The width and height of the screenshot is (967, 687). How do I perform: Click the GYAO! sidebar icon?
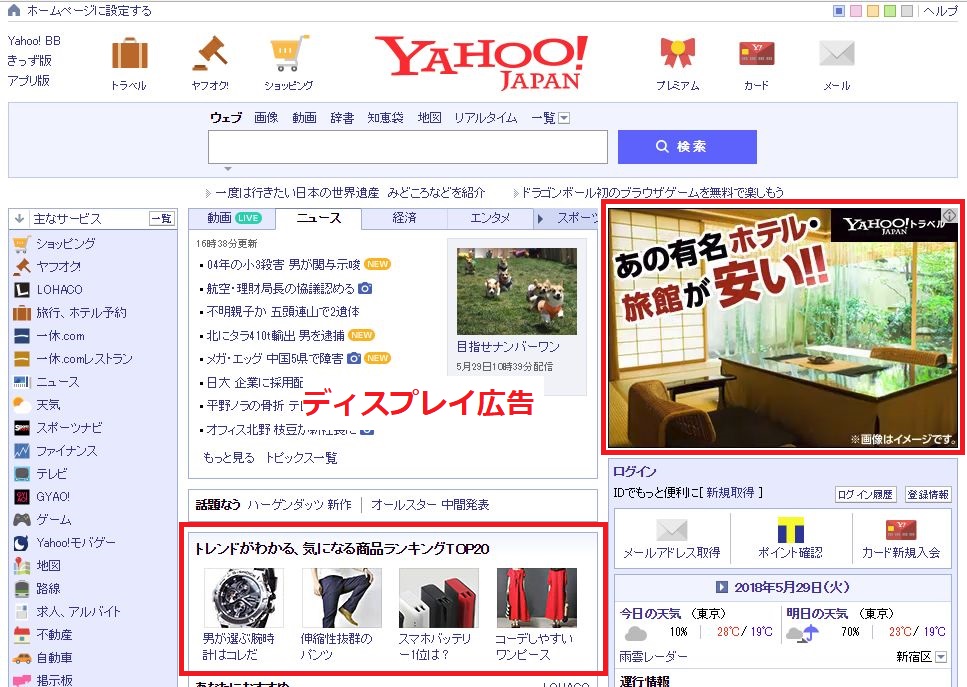tap(22, 496)
